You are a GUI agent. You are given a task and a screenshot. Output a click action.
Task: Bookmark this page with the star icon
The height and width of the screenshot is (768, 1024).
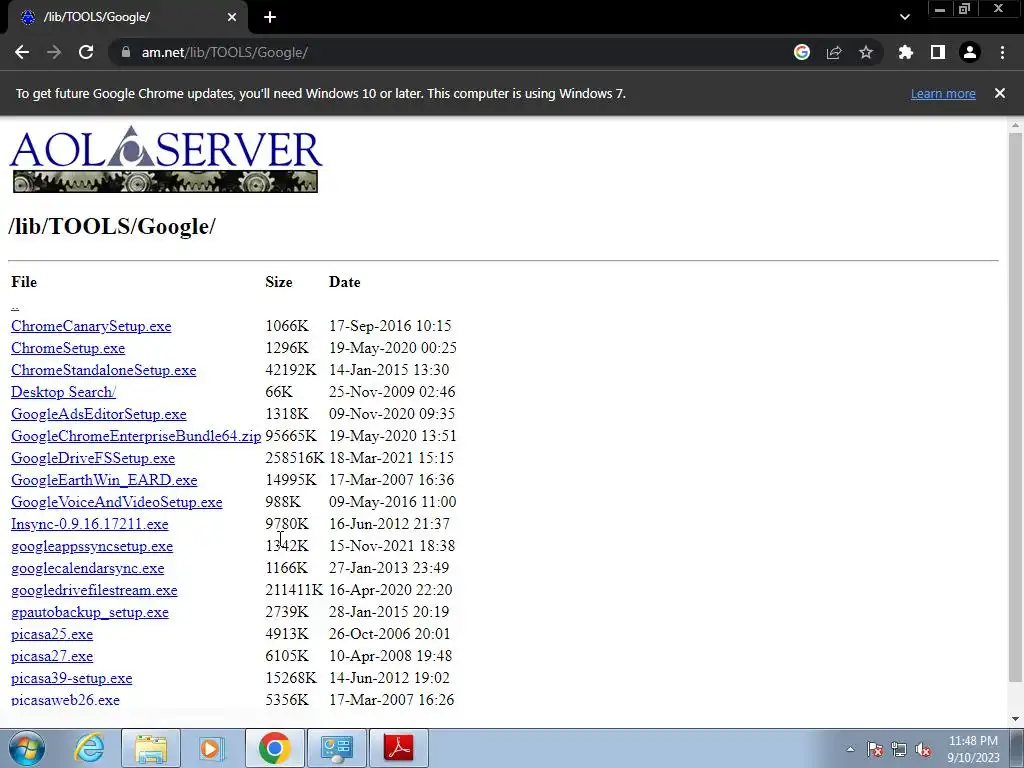pos(866,52)
